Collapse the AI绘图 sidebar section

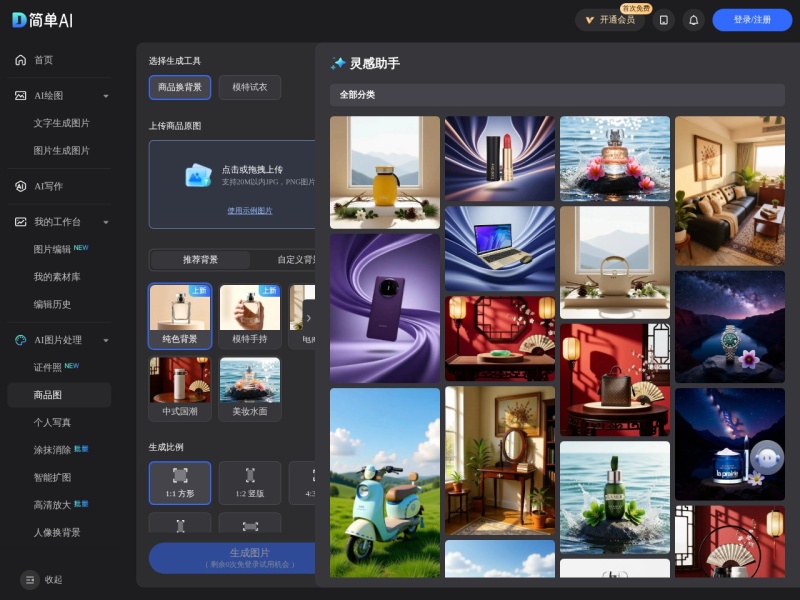pos(106,96)
